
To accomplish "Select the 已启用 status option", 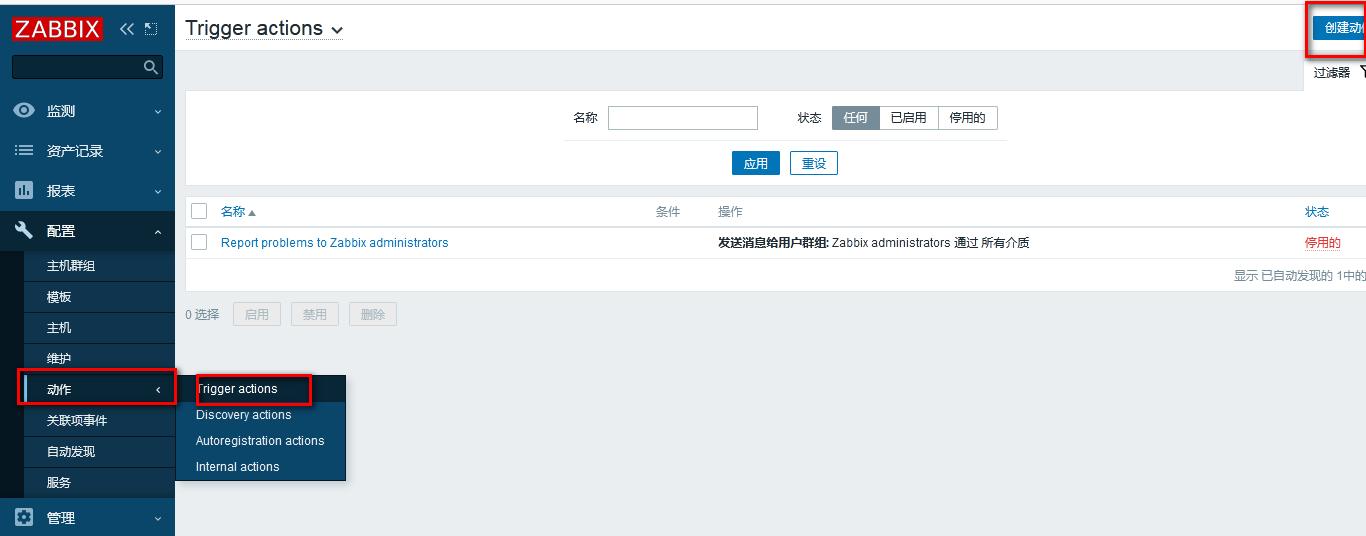I will [x=909, y=118].
